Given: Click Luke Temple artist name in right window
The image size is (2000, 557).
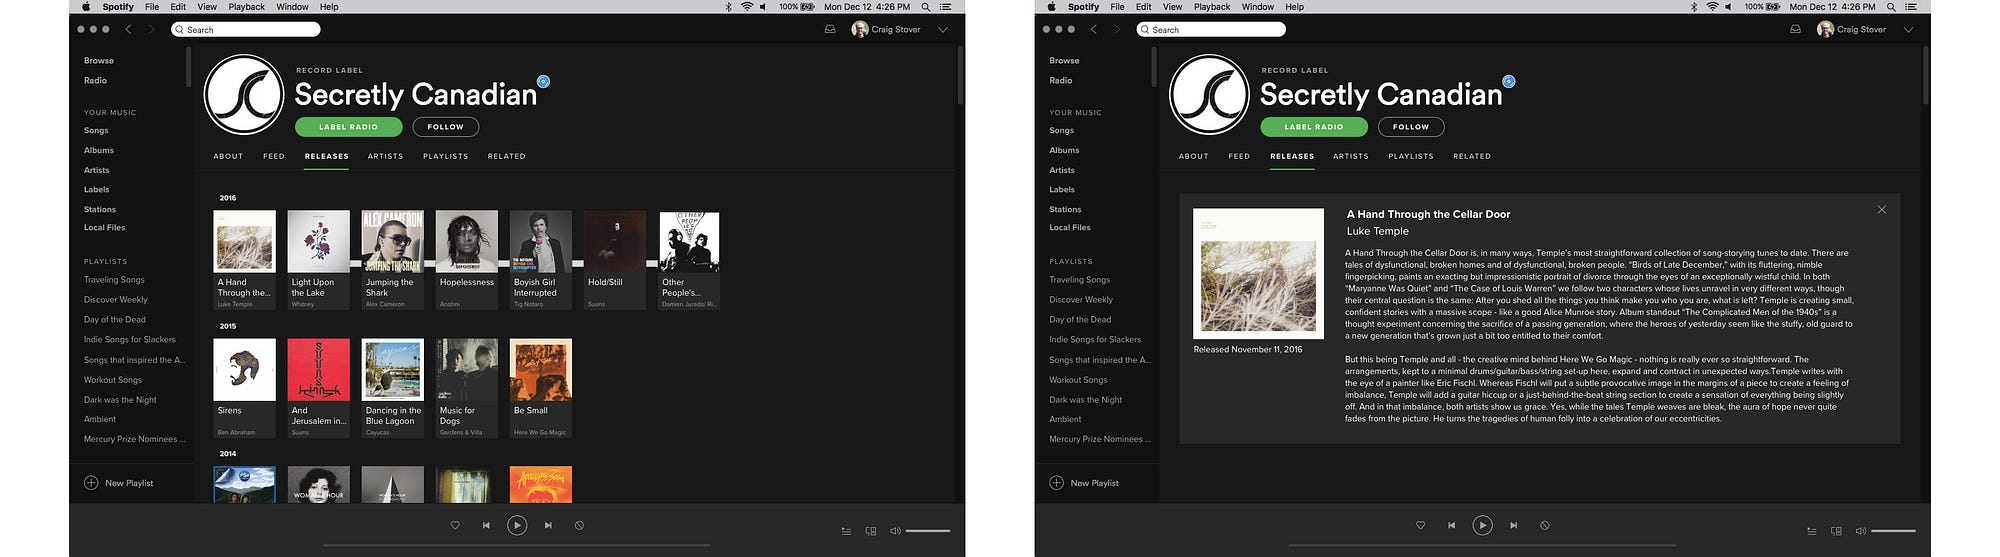Looking at the screenshot, I should (1377, 231).
